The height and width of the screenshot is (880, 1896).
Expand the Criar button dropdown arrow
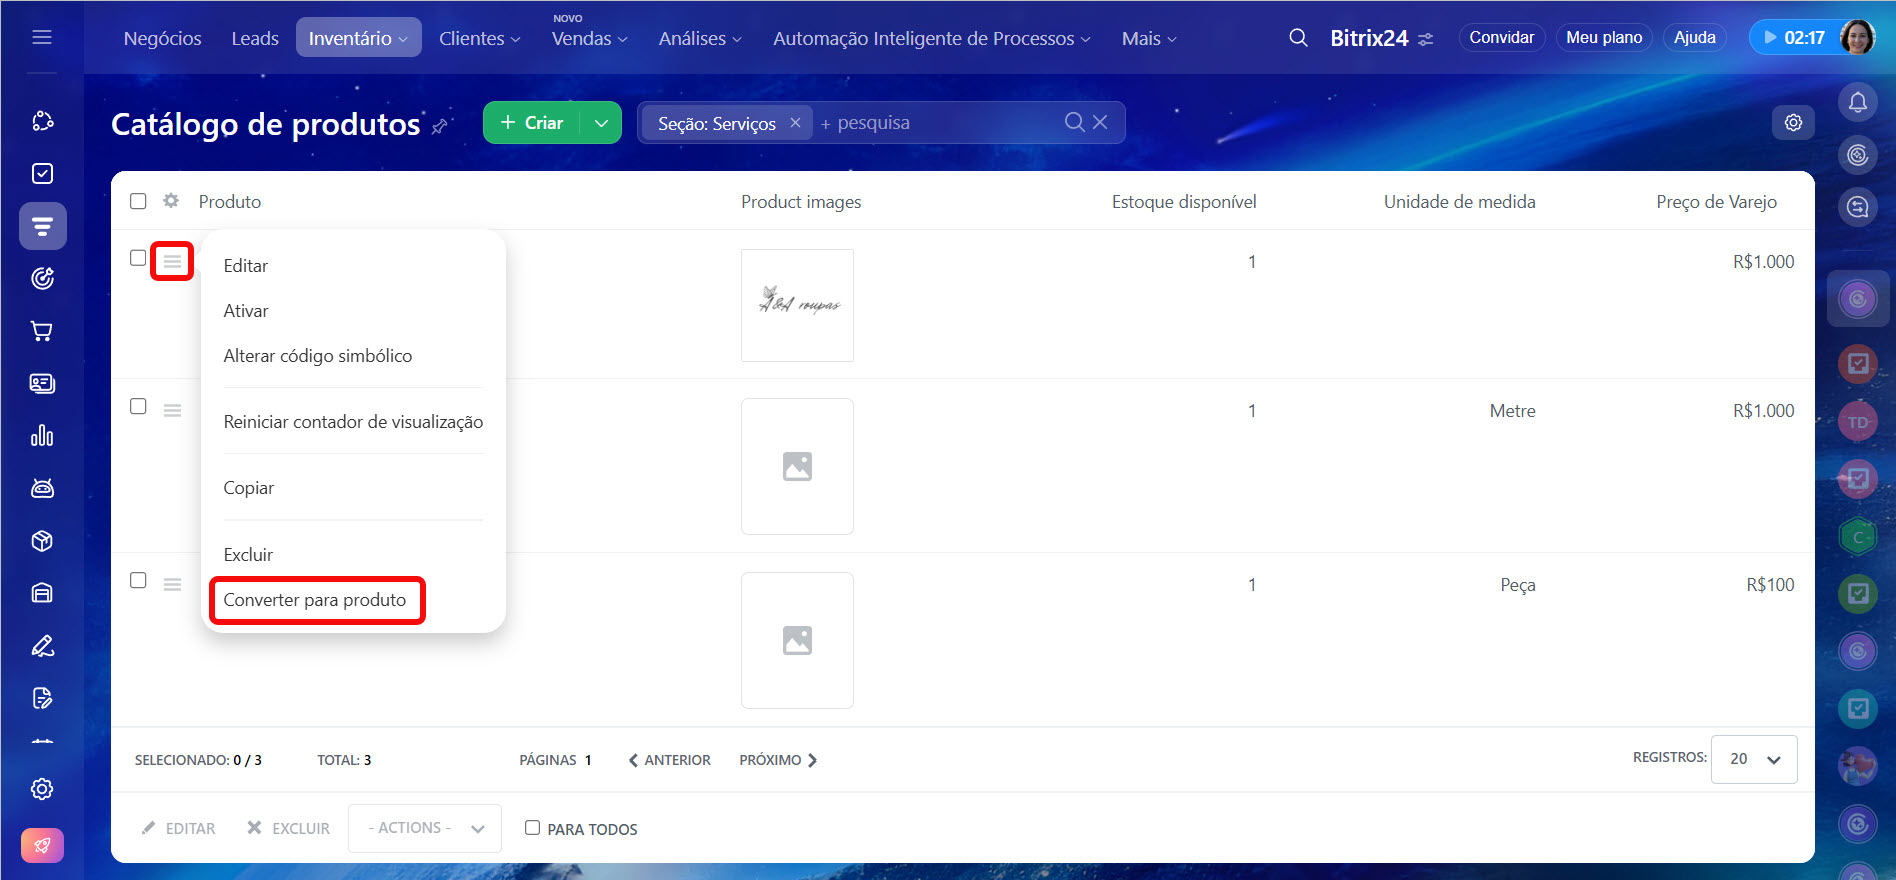point(601,123)
